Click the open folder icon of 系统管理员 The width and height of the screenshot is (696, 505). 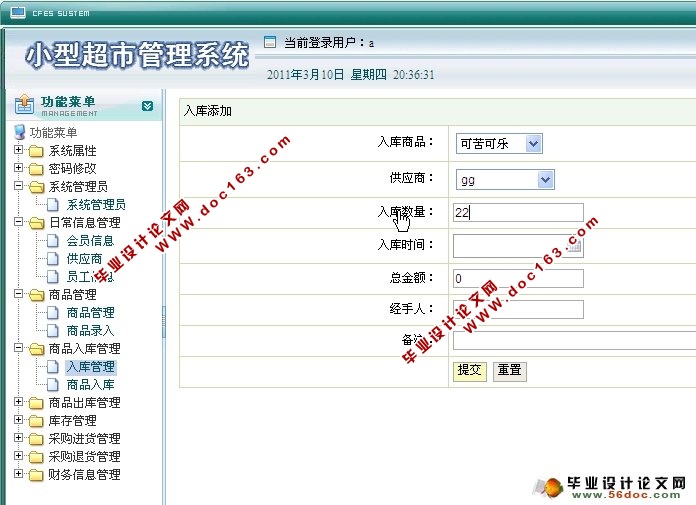[36, 187]
